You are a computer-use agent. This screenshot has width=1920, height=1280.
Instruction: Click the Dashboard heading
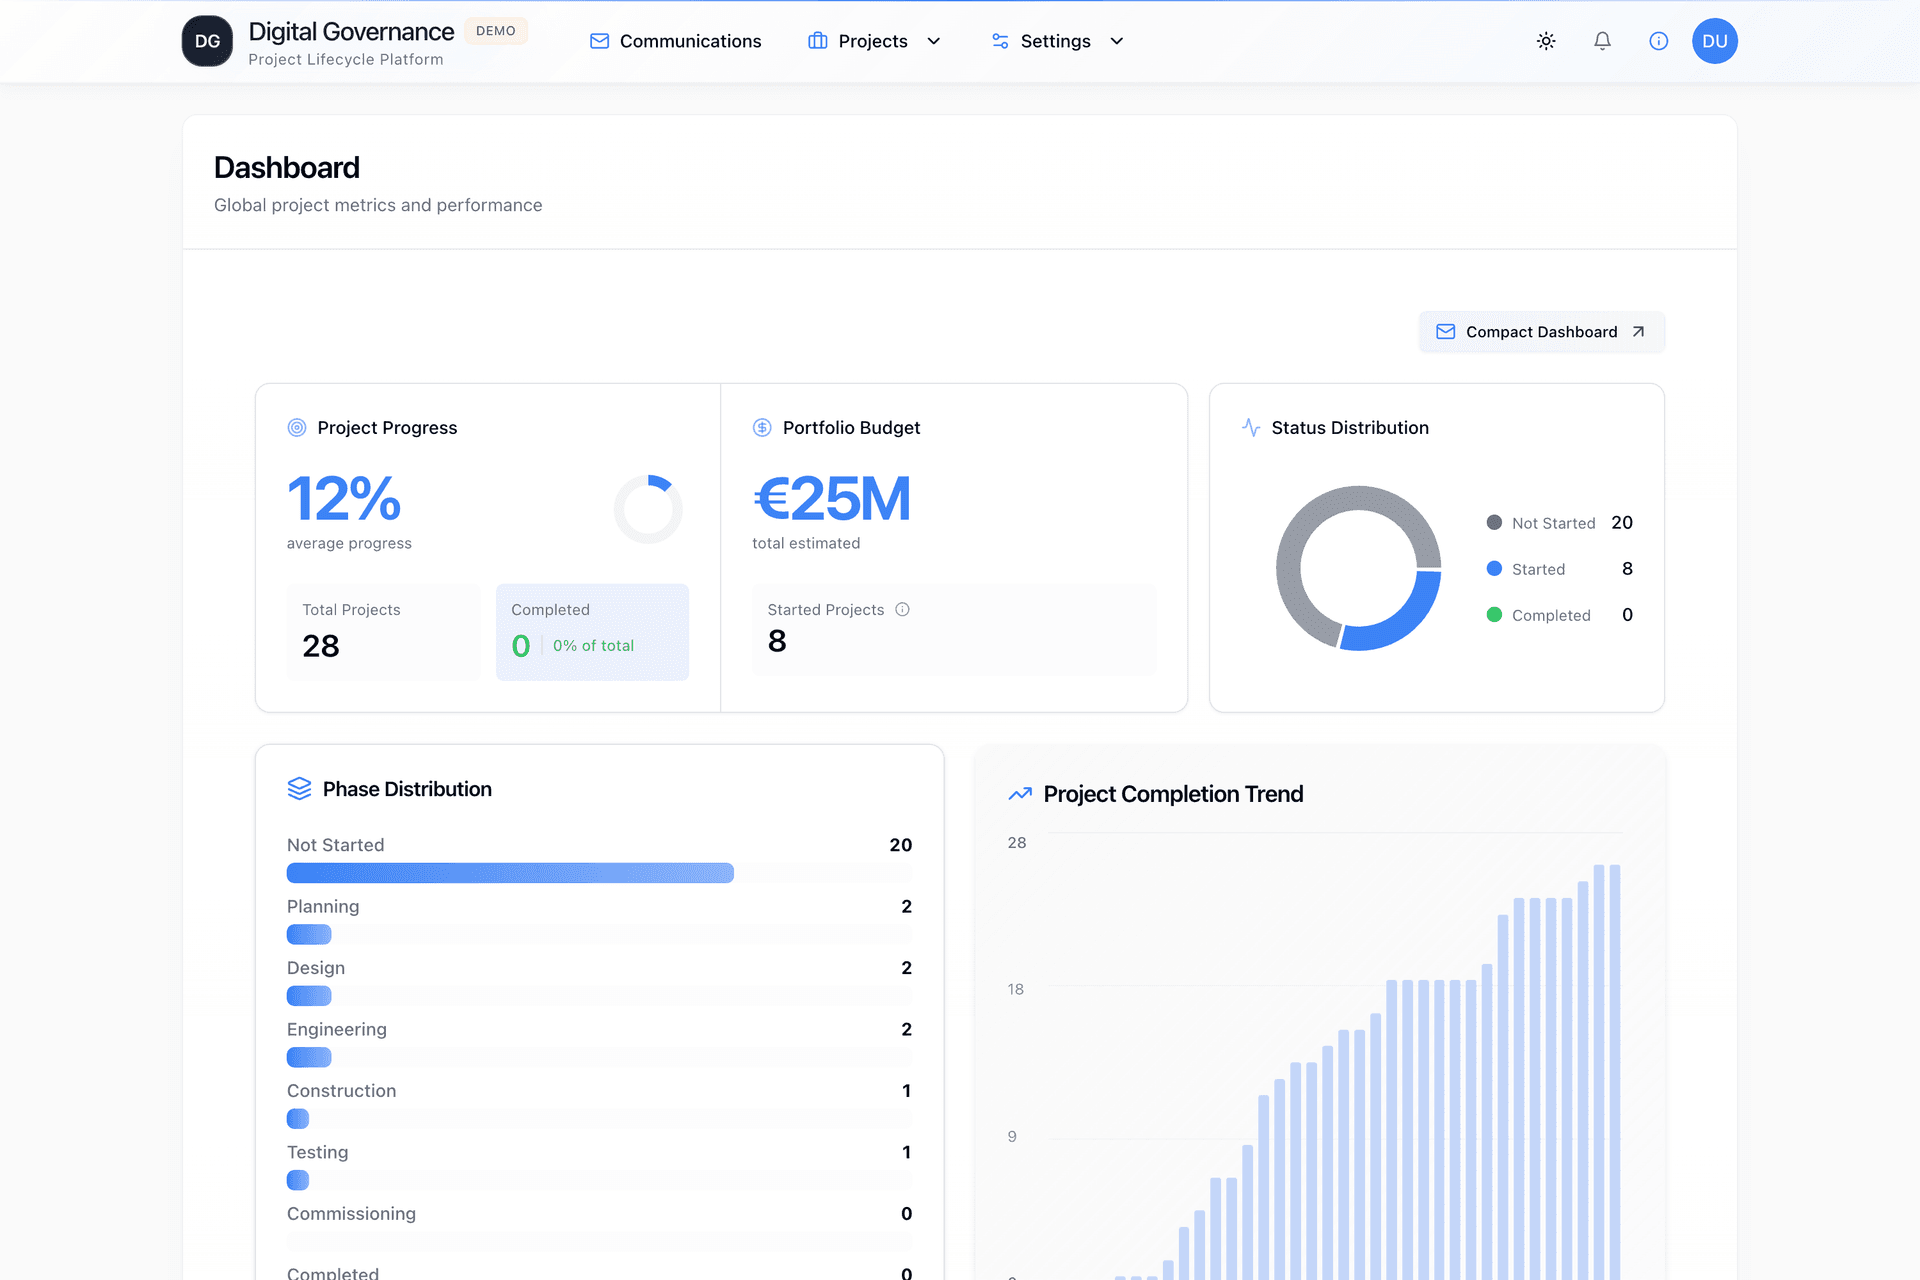click(287, 167)
